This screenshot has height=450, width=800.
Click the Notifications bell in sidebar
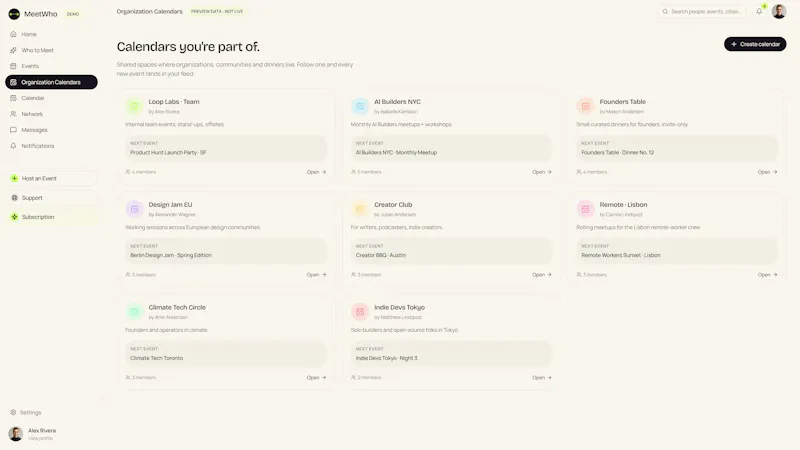[x=13, y=146]
